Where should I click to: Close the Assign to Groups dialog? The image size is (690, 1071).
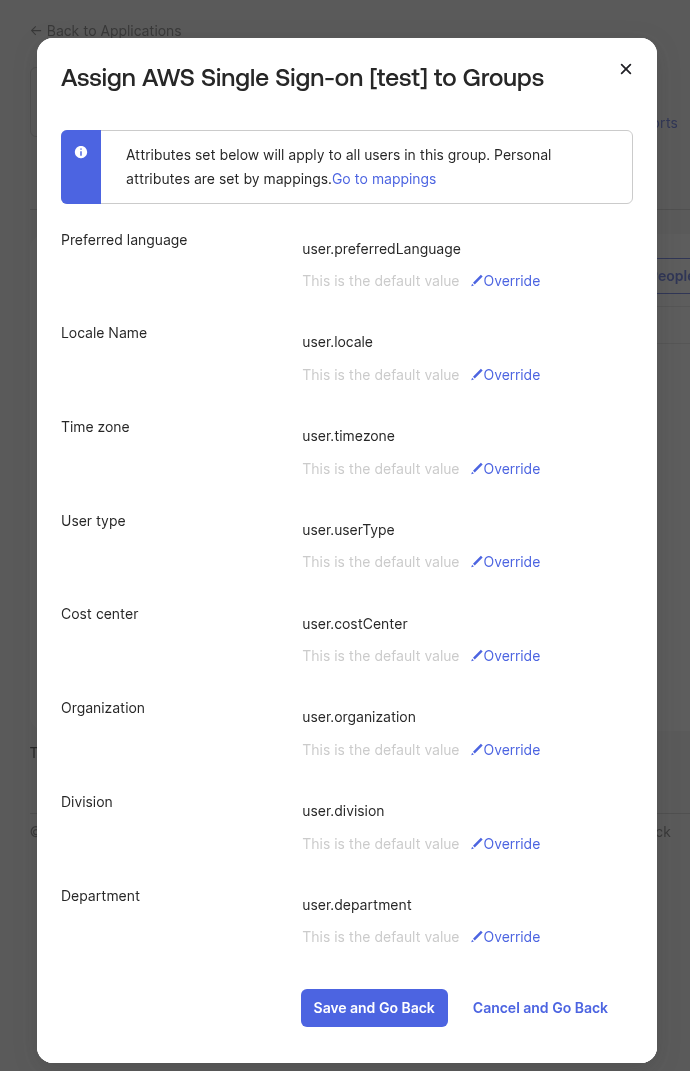pos(626,69)
